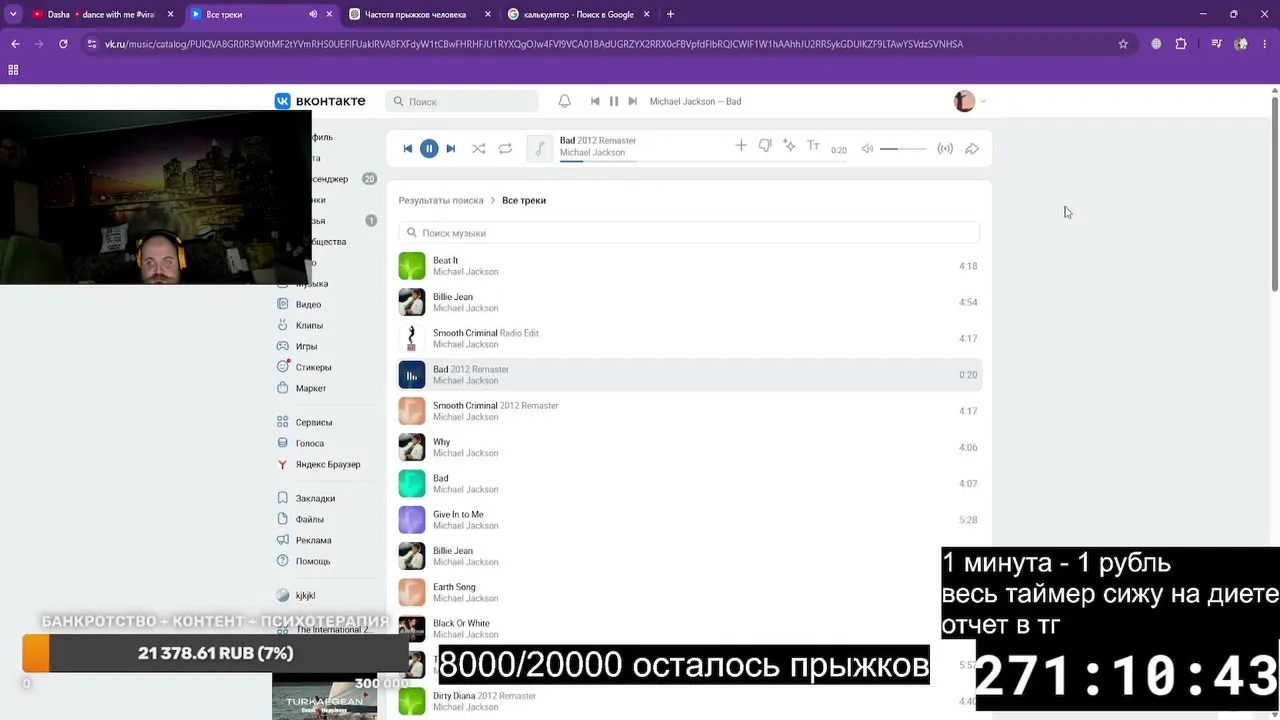Show lyrics with the Tт icon
Viewport: 1280px width, 720px height.
point(813,146)
